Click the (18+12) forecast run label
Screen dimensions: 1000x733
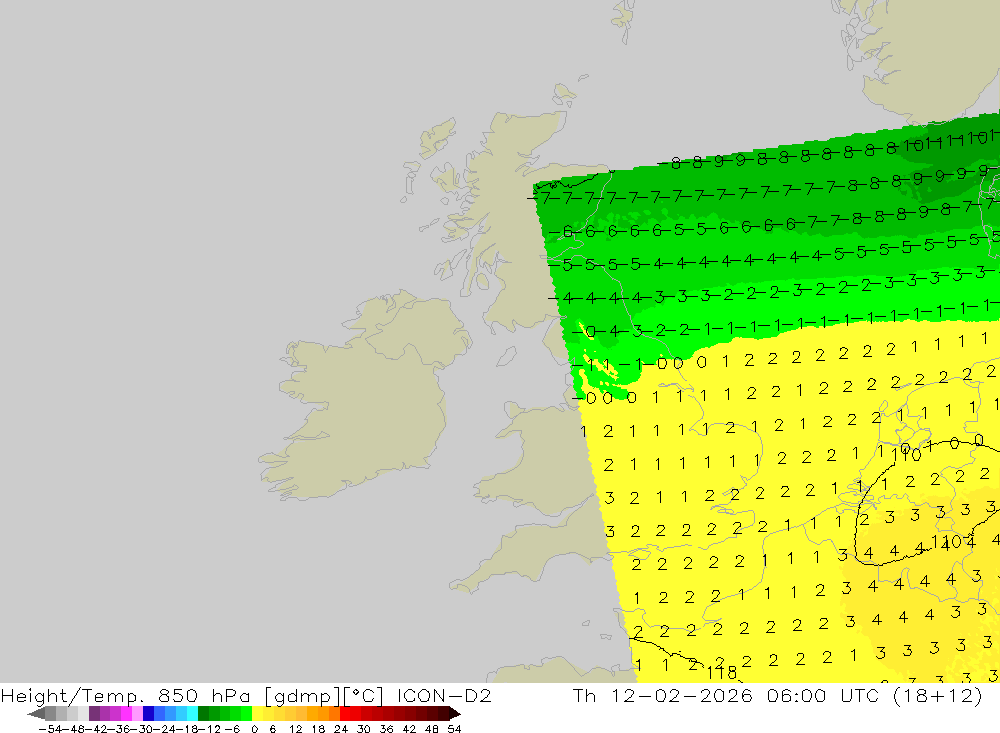coord(938,695)
